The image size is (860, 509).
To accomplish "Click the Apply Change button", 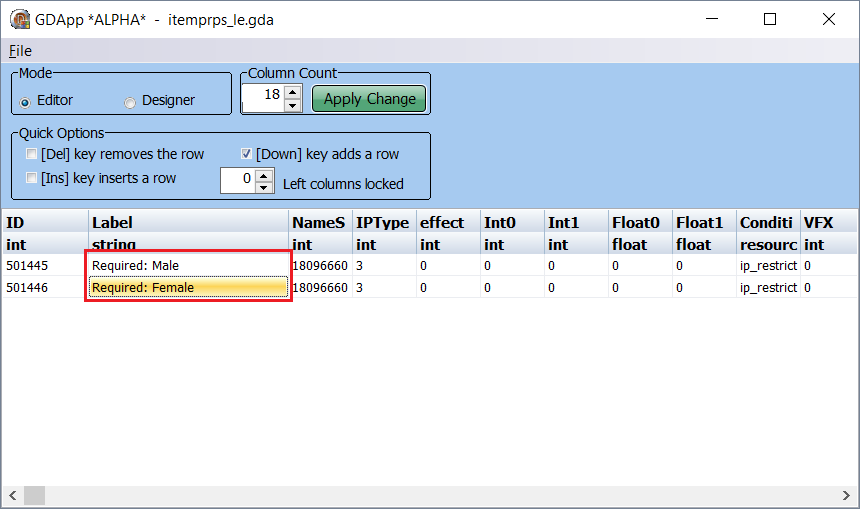I will 369,99.
